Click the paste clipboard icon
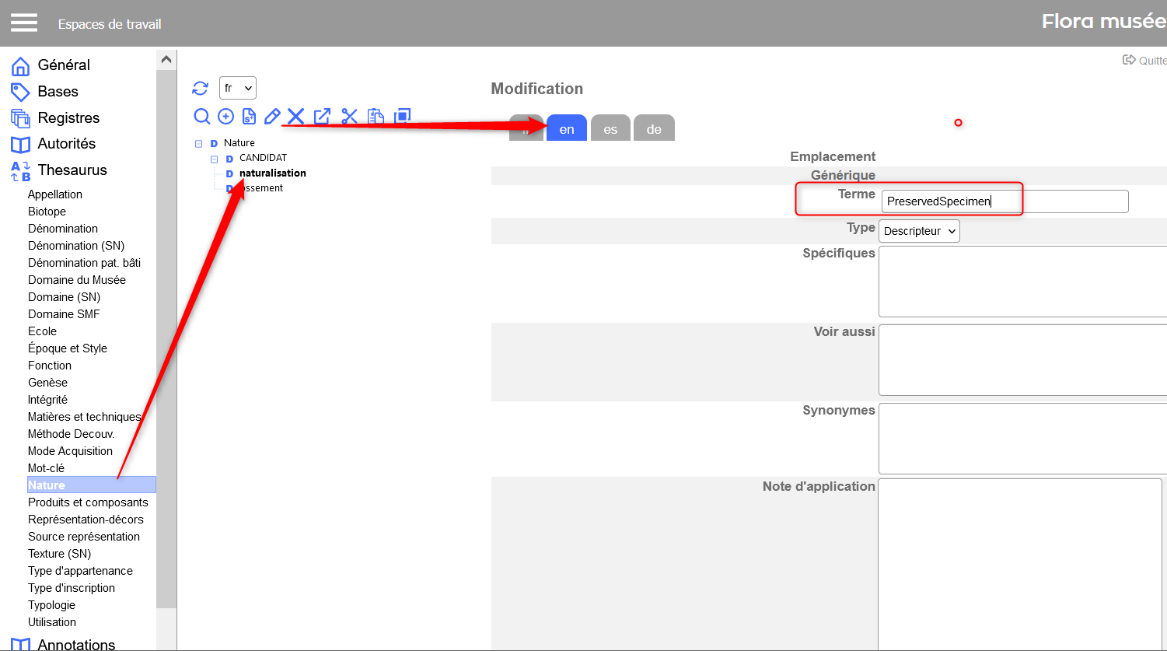 click(376, 117)
